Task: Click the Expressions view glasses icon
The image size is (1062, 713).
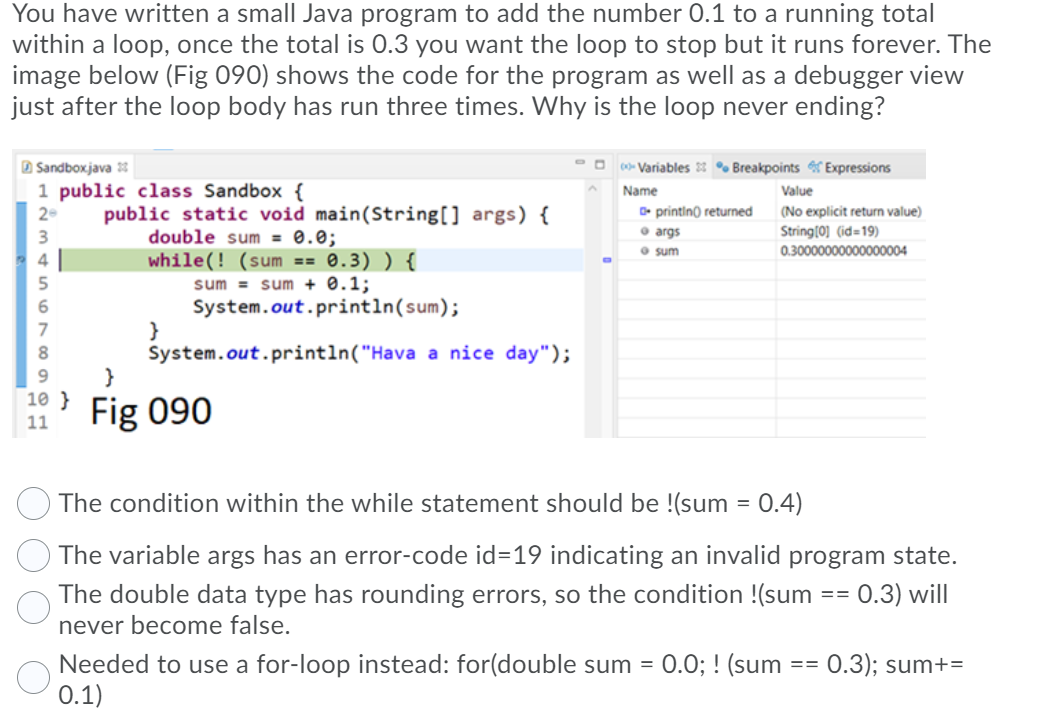Action: click(817, 168)
